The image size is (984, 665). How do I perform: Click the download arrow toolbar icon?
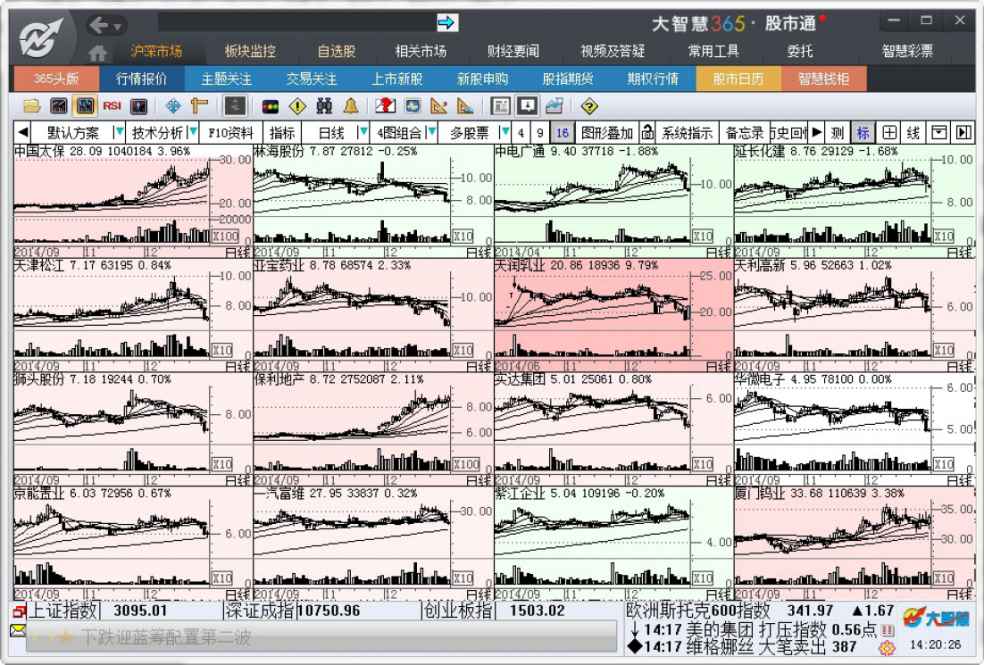[527, 106]
